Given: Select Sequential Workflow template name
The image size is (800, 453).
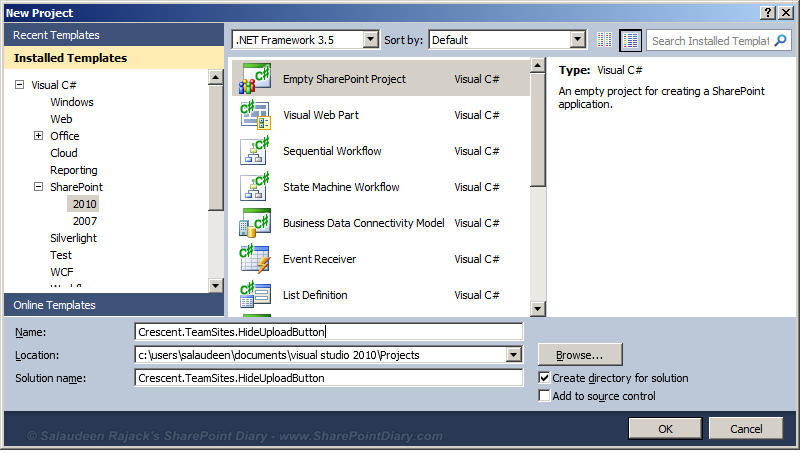Looking at the screenshot, I should click(x=332, y=151).
